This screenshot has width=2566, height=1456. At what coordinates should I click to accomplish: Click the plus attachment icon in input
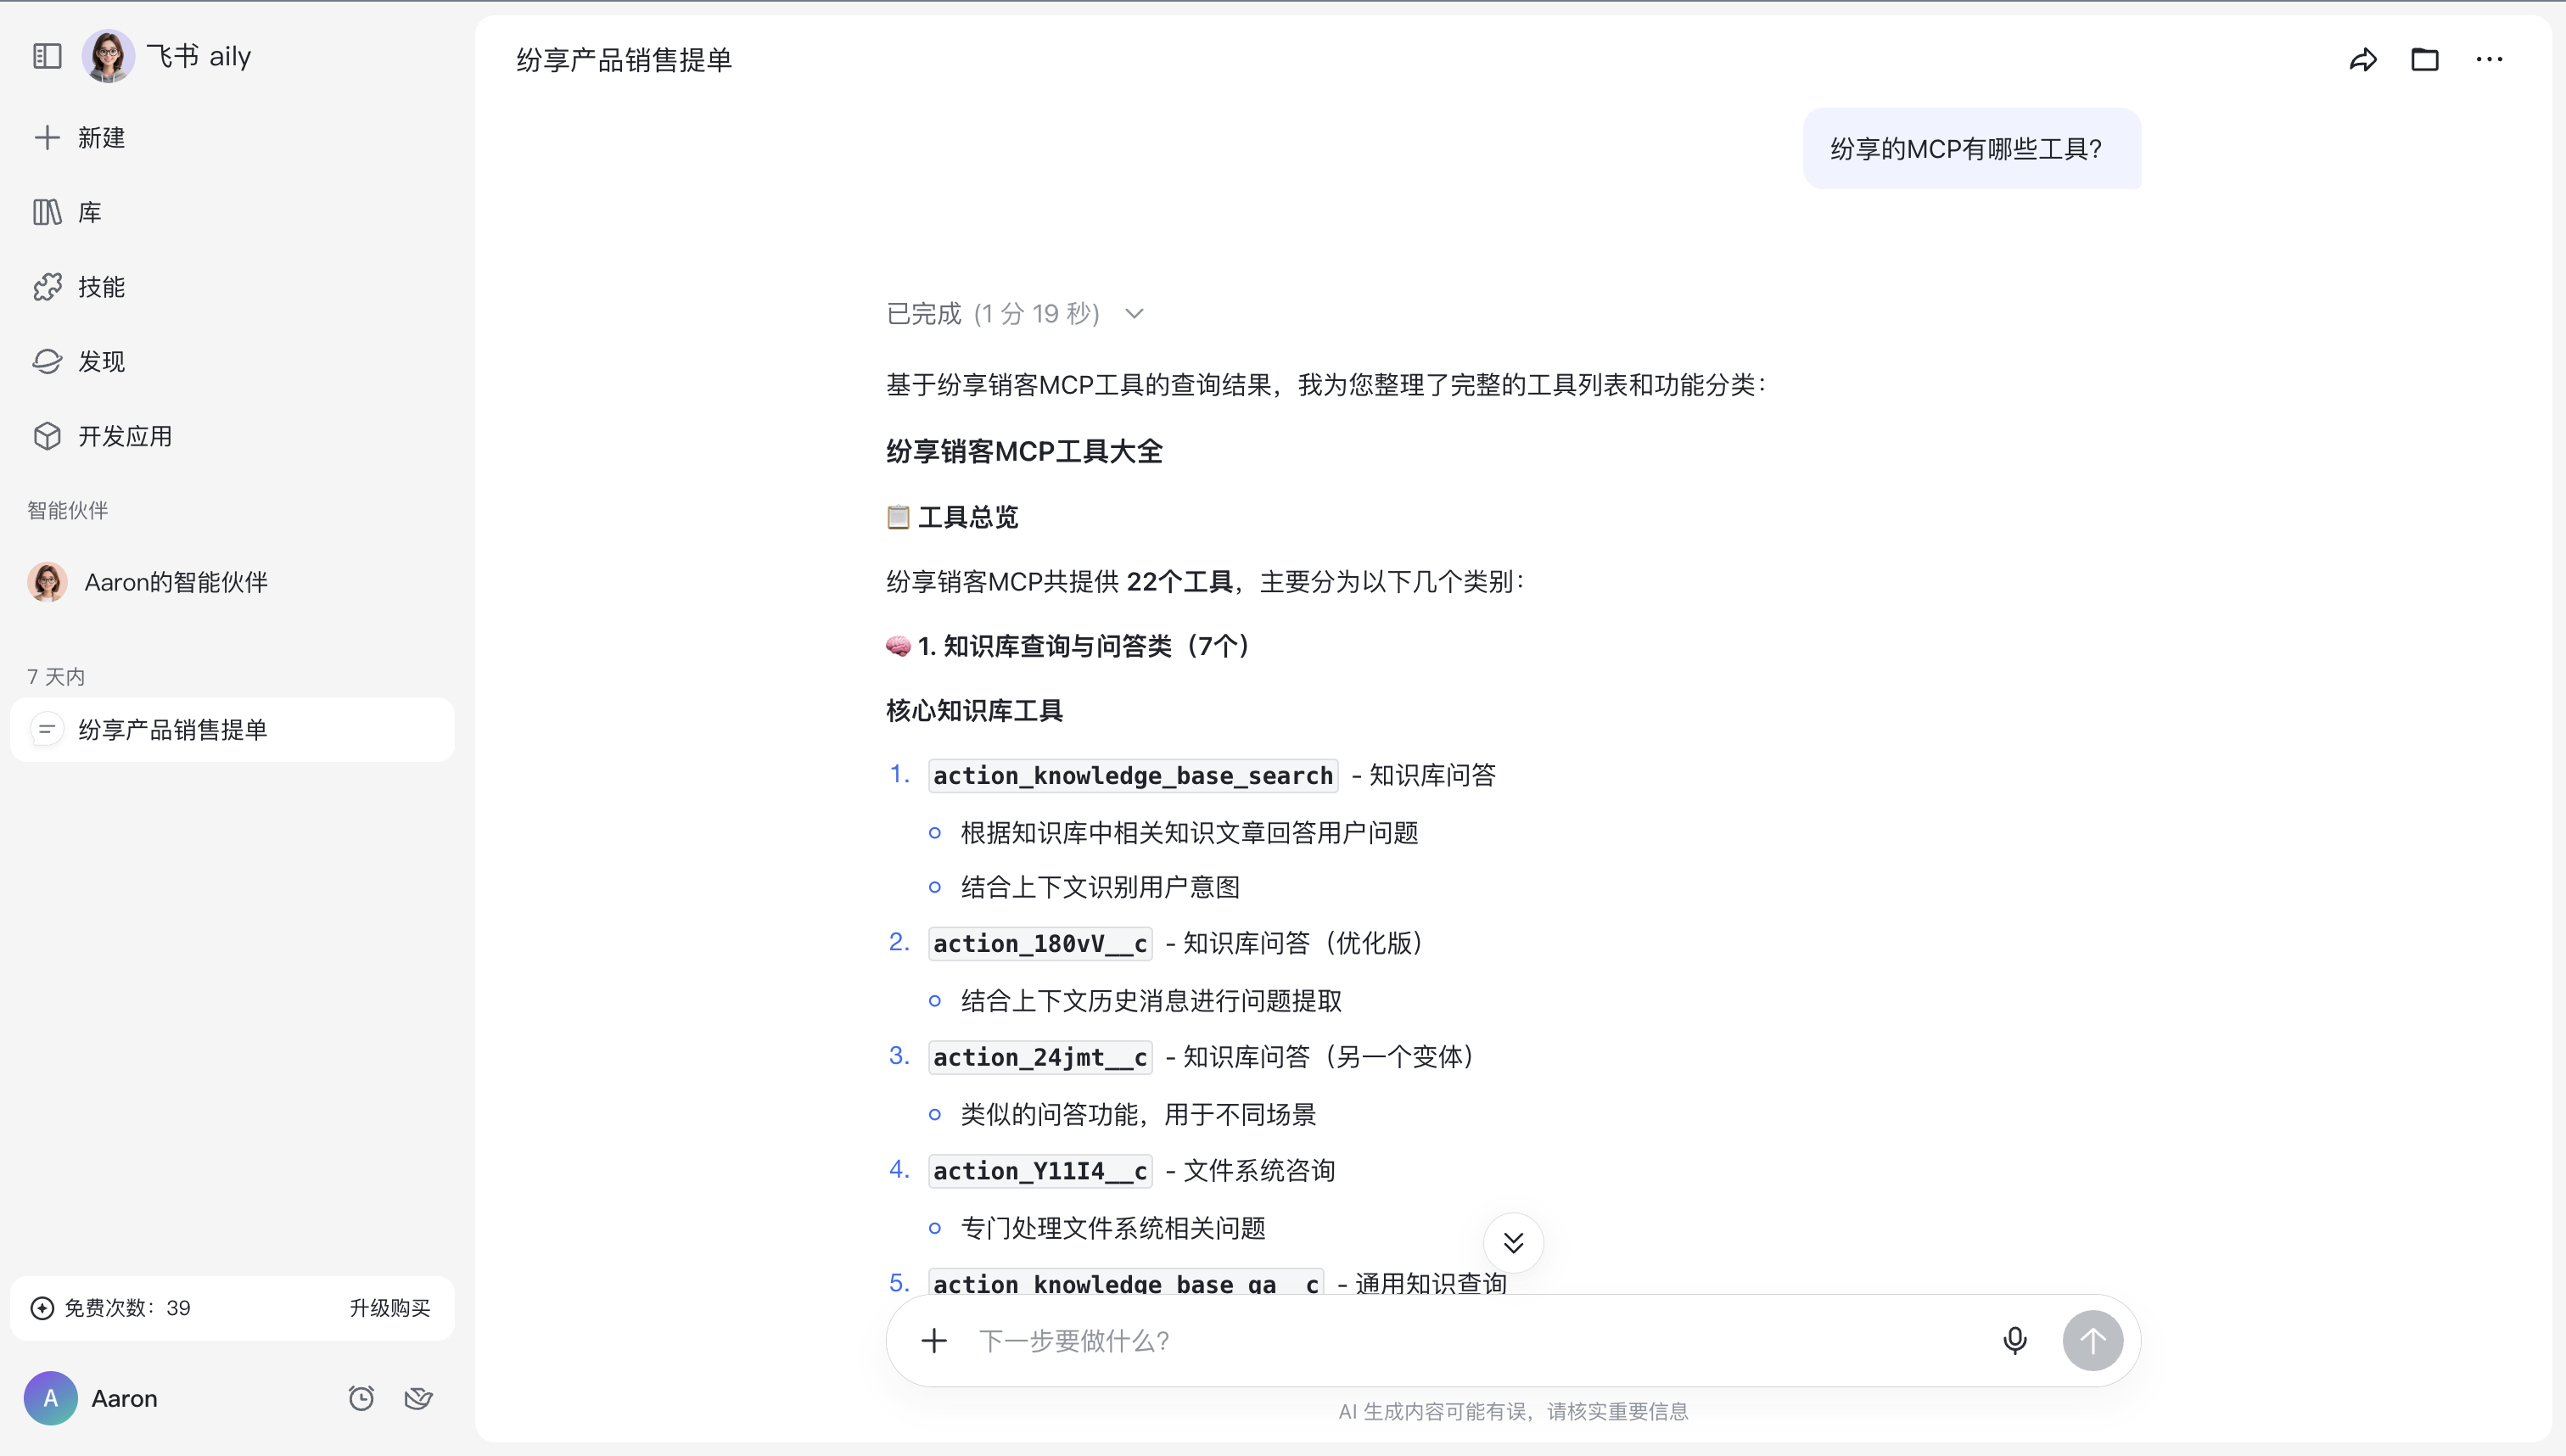pyautogui.click(x=934, y=1340)
